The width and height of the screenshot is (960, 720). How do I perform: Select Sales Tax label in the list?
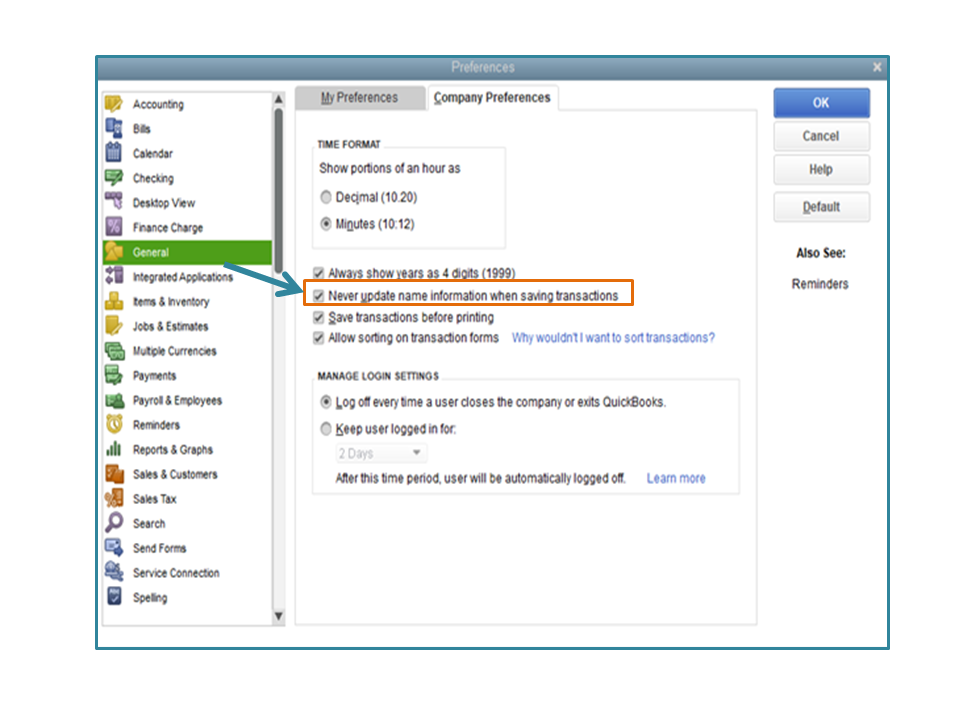pos(154,498)
